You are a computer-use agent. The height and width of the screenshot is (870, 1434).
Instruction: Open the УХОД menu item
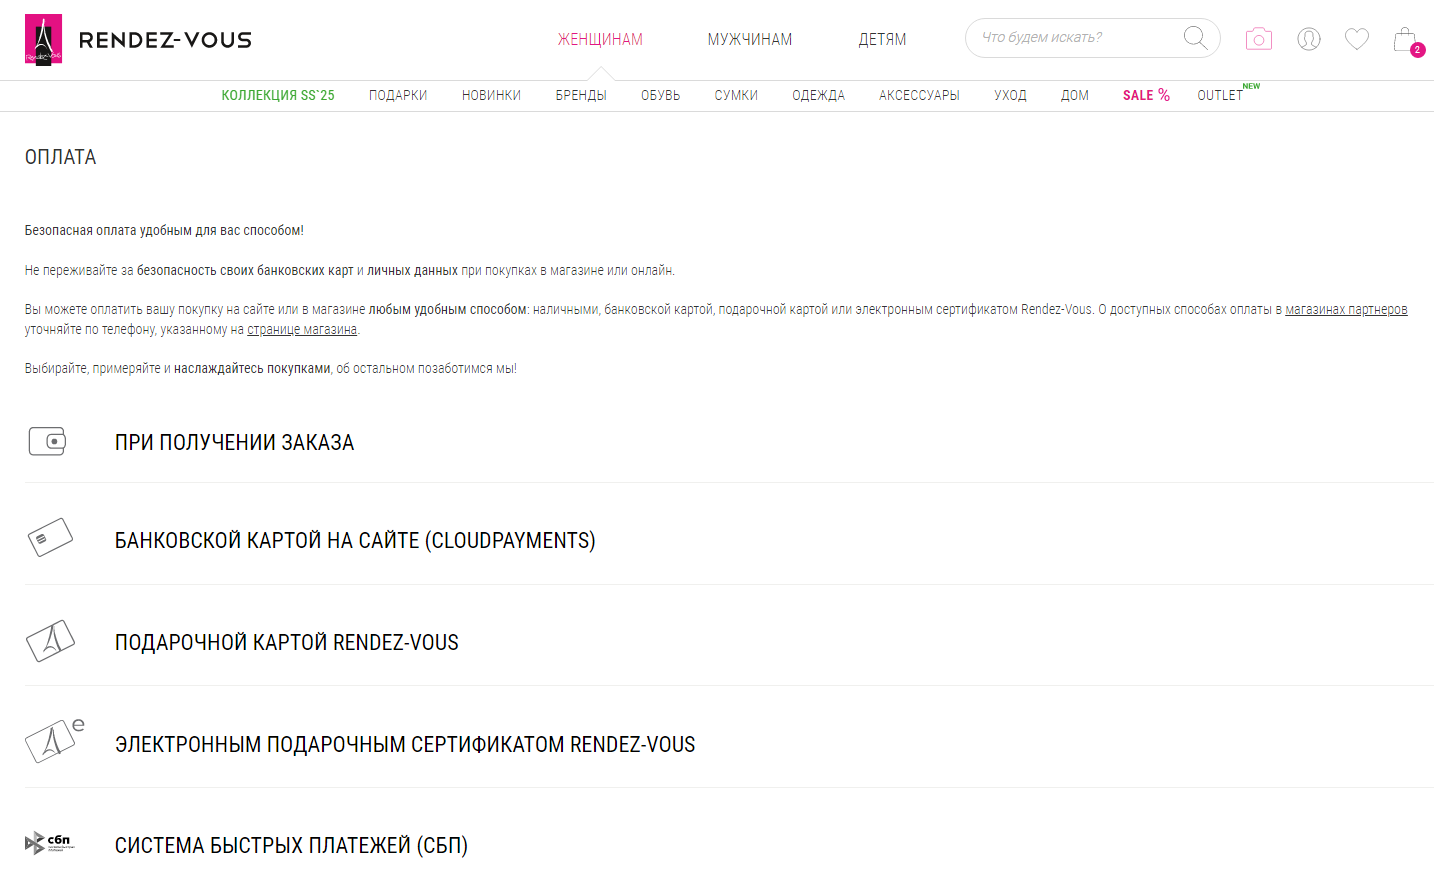coord(1010,95)
